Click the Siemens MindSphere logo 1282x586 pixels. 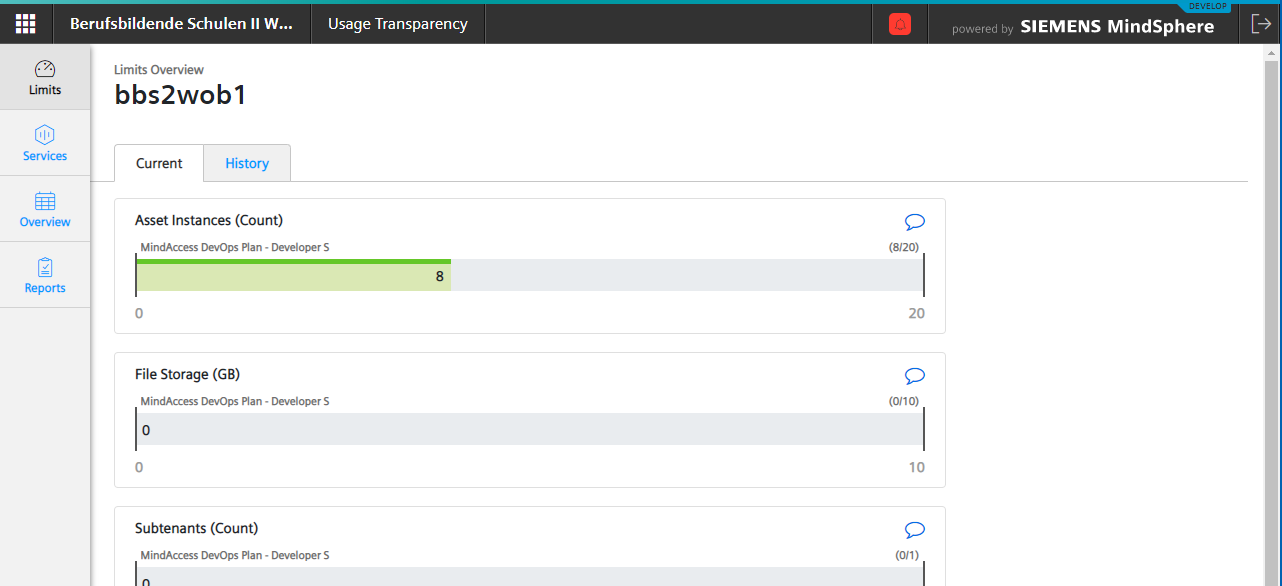(1116, 27)
